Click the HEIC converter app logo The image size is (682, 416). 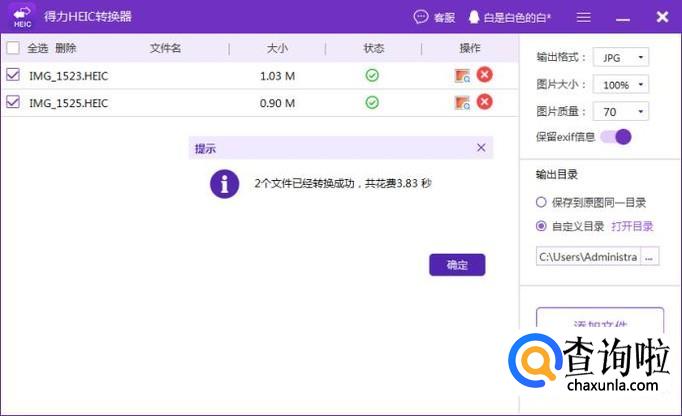click(x=22, y=17)
